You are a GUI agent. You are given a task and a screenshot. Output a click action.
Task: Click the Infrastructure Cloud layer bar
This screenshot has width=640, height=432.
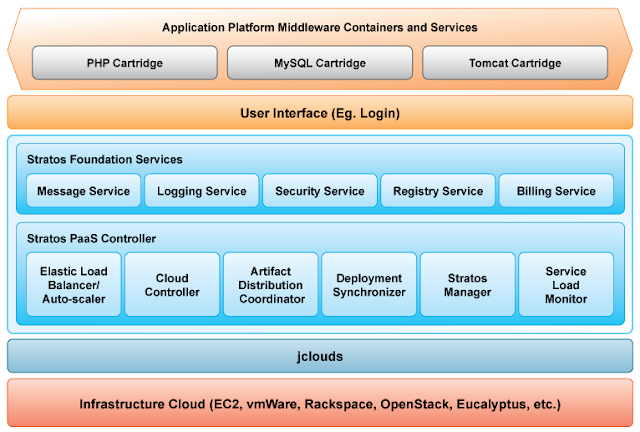(x=320, y=403)
